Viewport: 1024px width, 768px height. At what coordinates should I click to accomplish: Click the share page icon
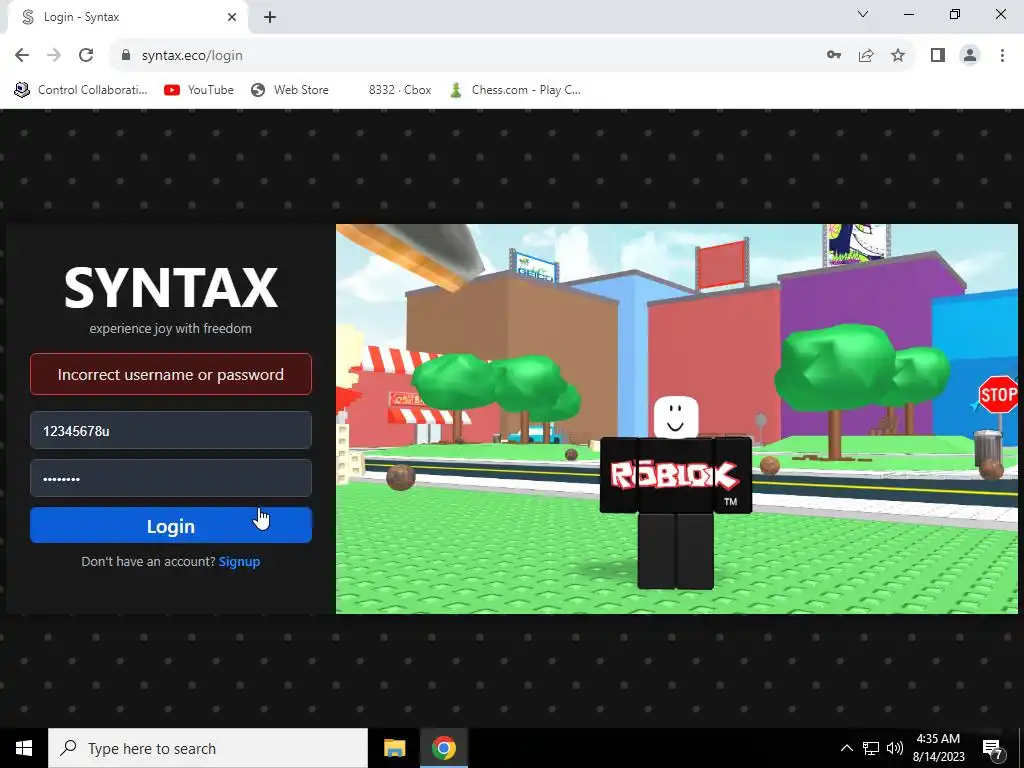[x=866, y=56]
